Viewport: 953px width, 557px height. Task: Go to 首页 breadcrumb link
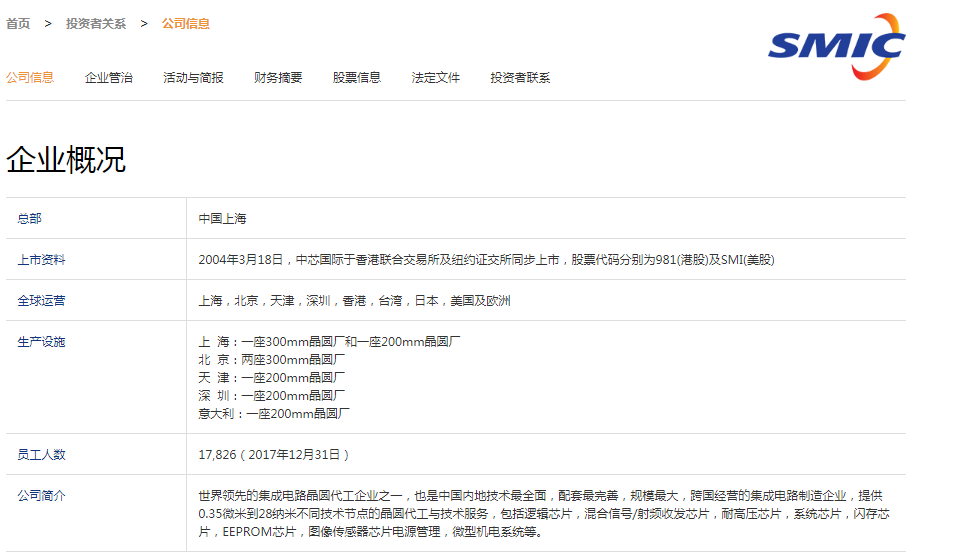pyautogui.click(x=18, y=24)
